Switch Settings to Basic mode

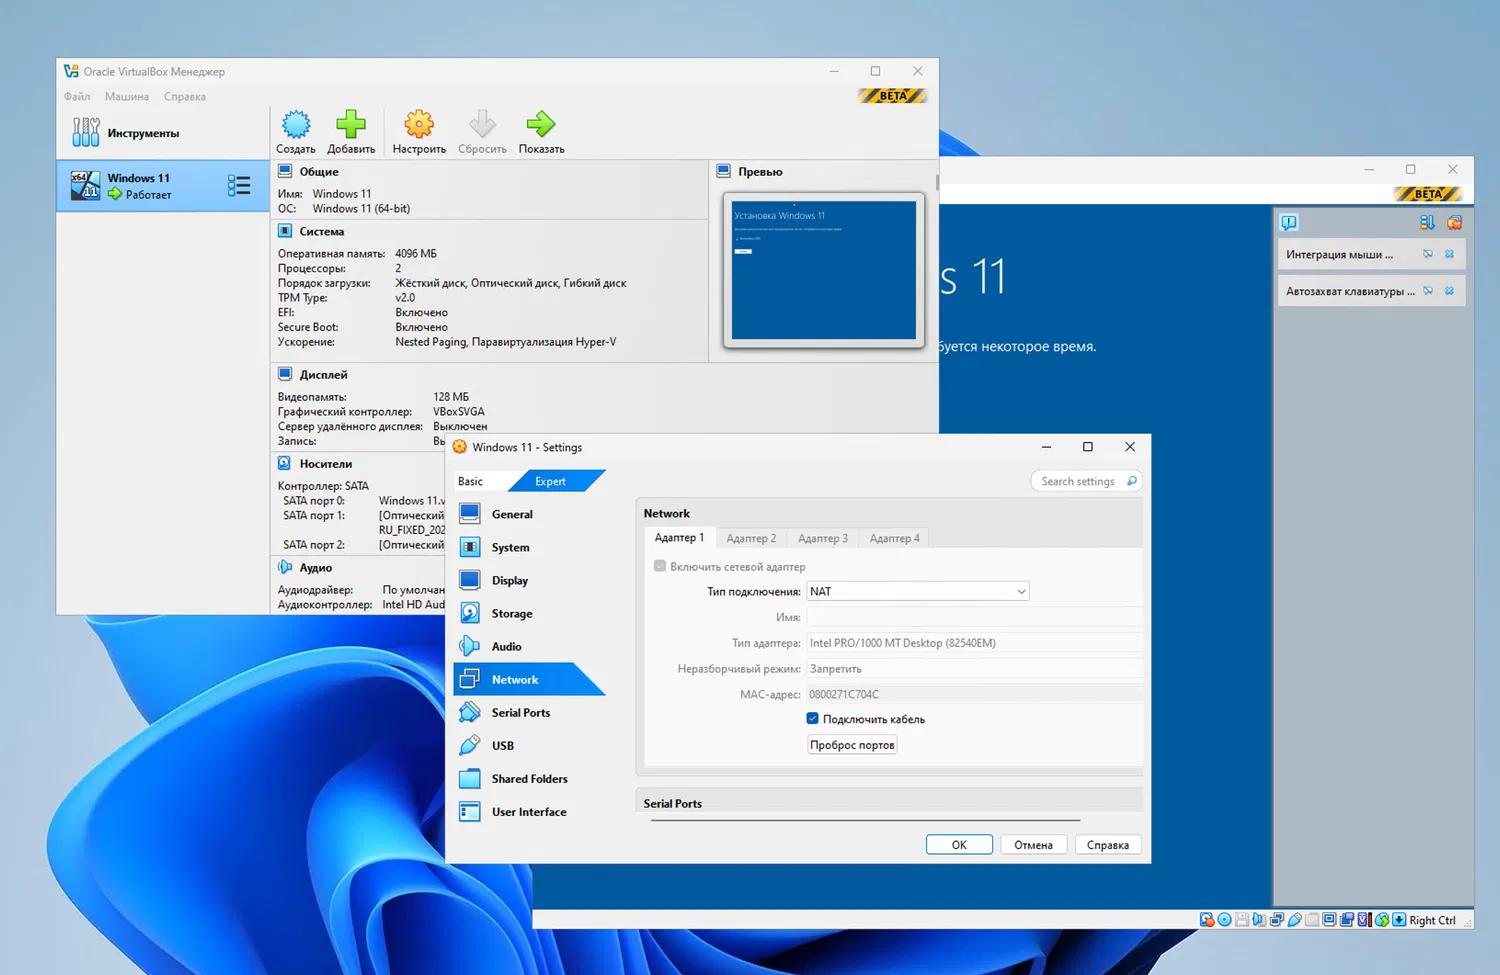[x=480, y=481]
